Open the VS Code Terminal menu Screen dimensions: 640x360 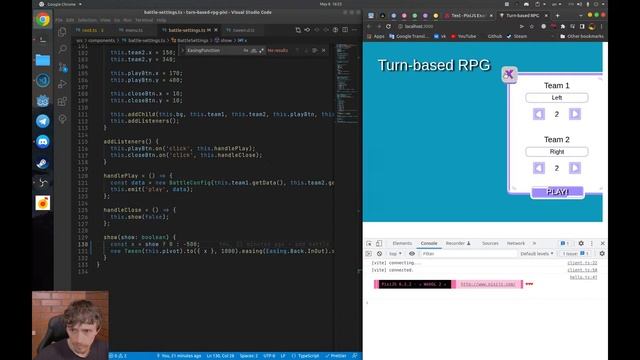144,20
